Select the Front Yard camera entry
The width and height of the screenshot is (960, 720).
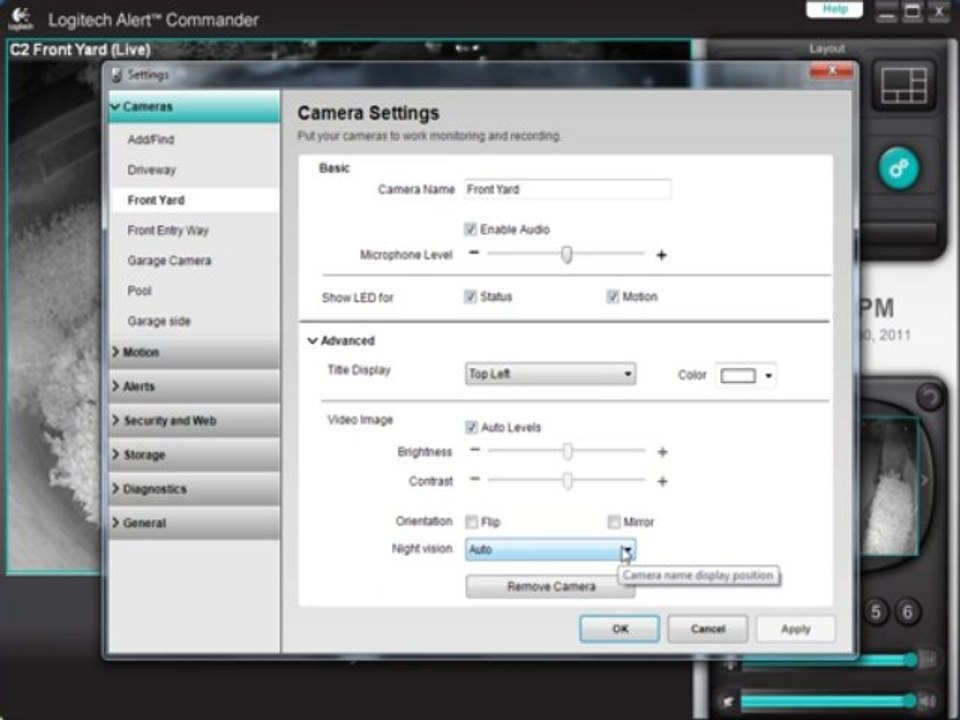point(193,200)
